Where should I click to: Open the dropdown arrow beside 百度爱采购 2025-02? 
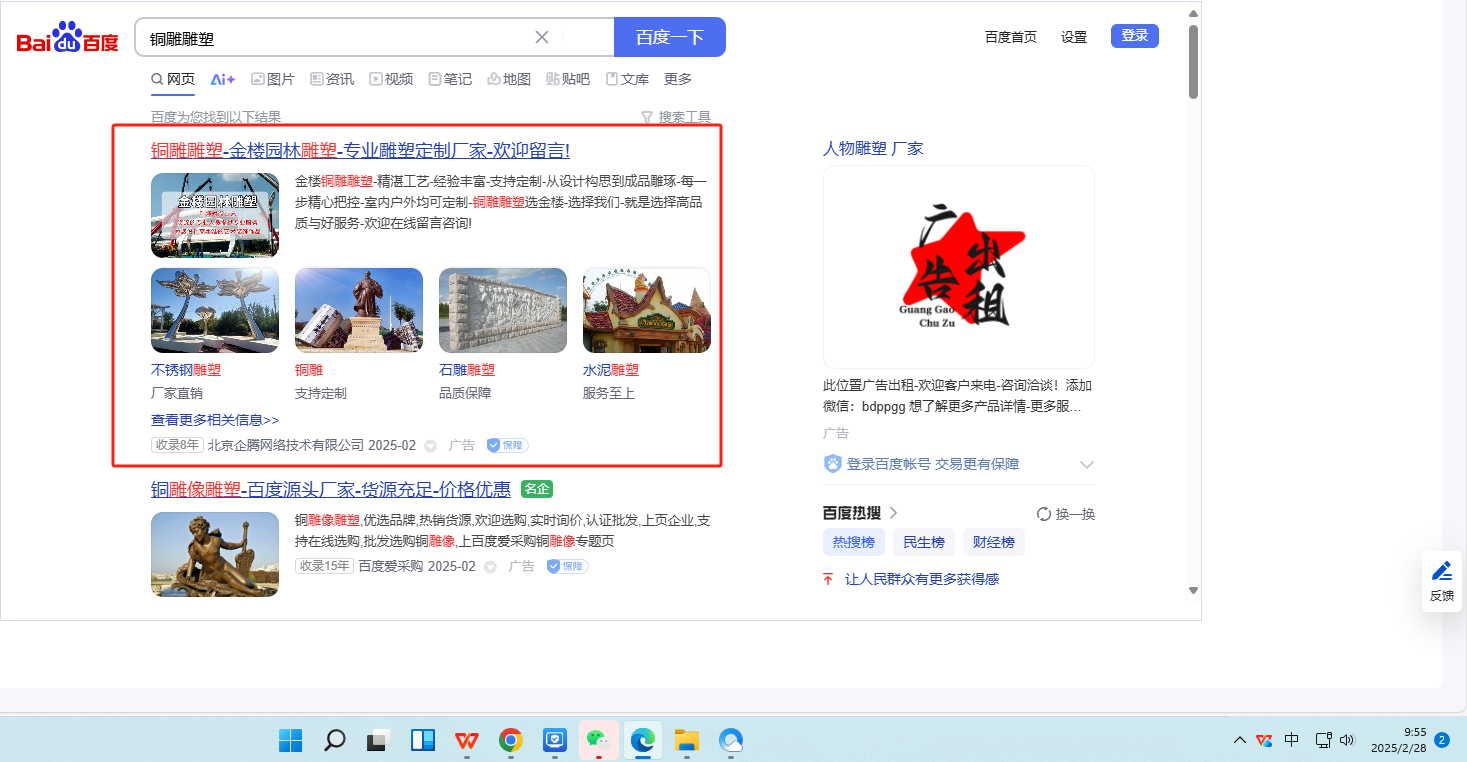click(x=490, y=567)
